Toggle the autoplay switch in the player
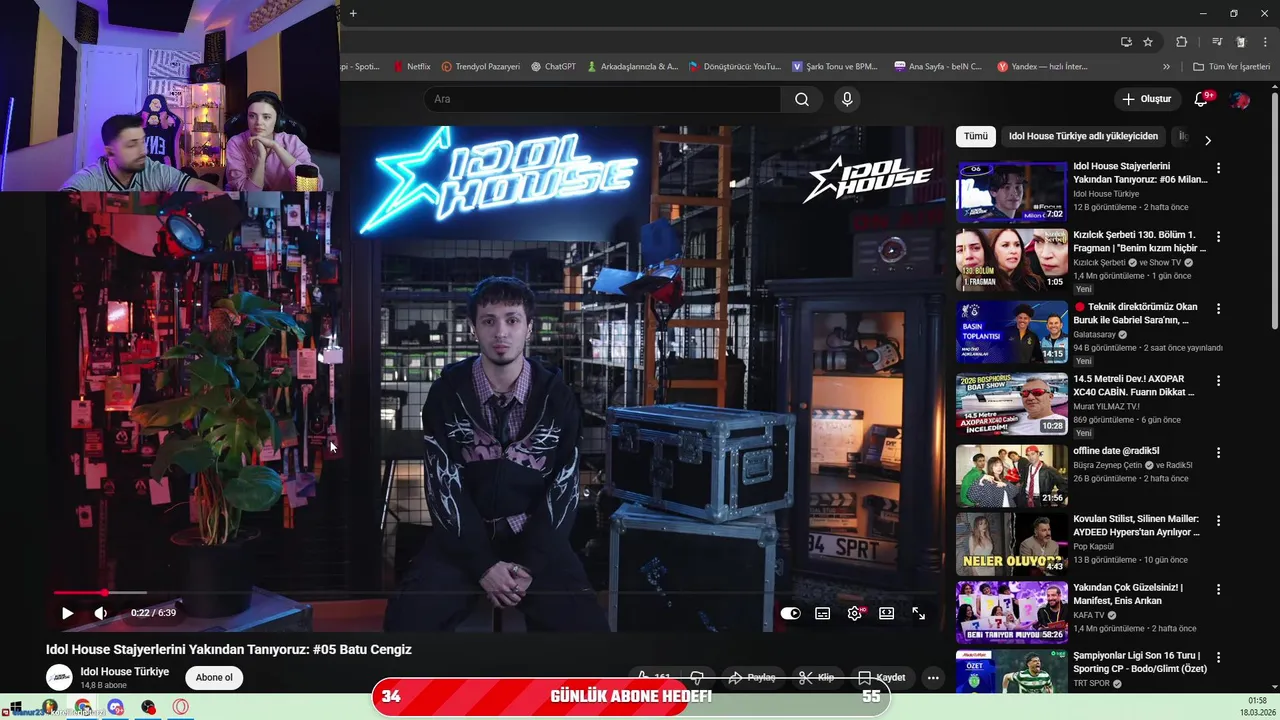The height and width of the screenshot is (720, 1280). click(x=790, y=614)
